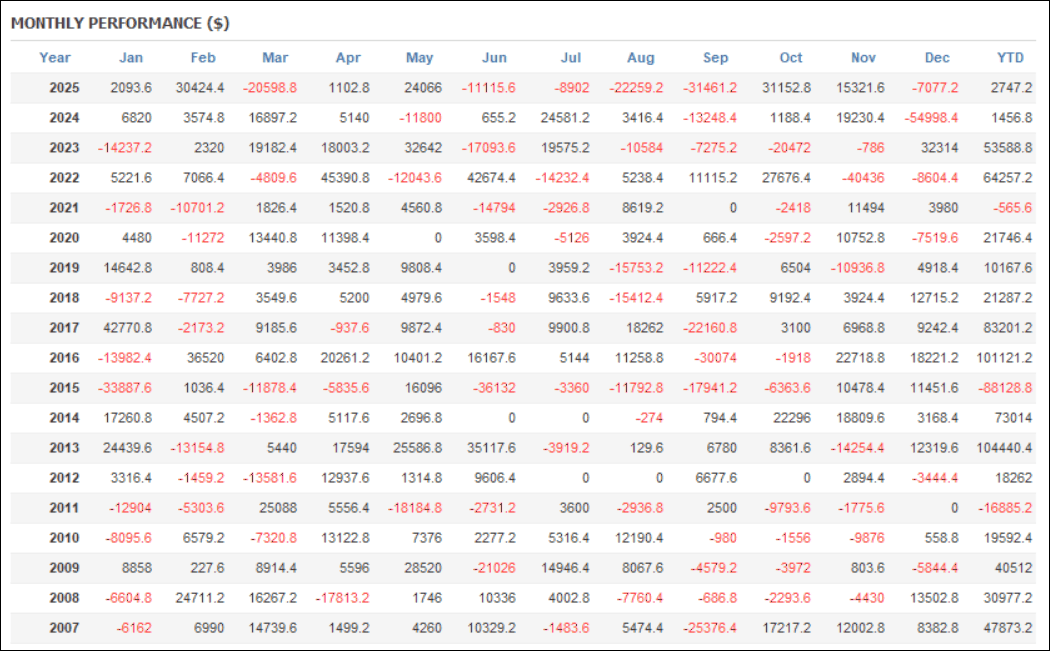The image size is (1050, 651).
Task: Click the 53588.8 YTD total for 2023
Action: click(1004, 148)
